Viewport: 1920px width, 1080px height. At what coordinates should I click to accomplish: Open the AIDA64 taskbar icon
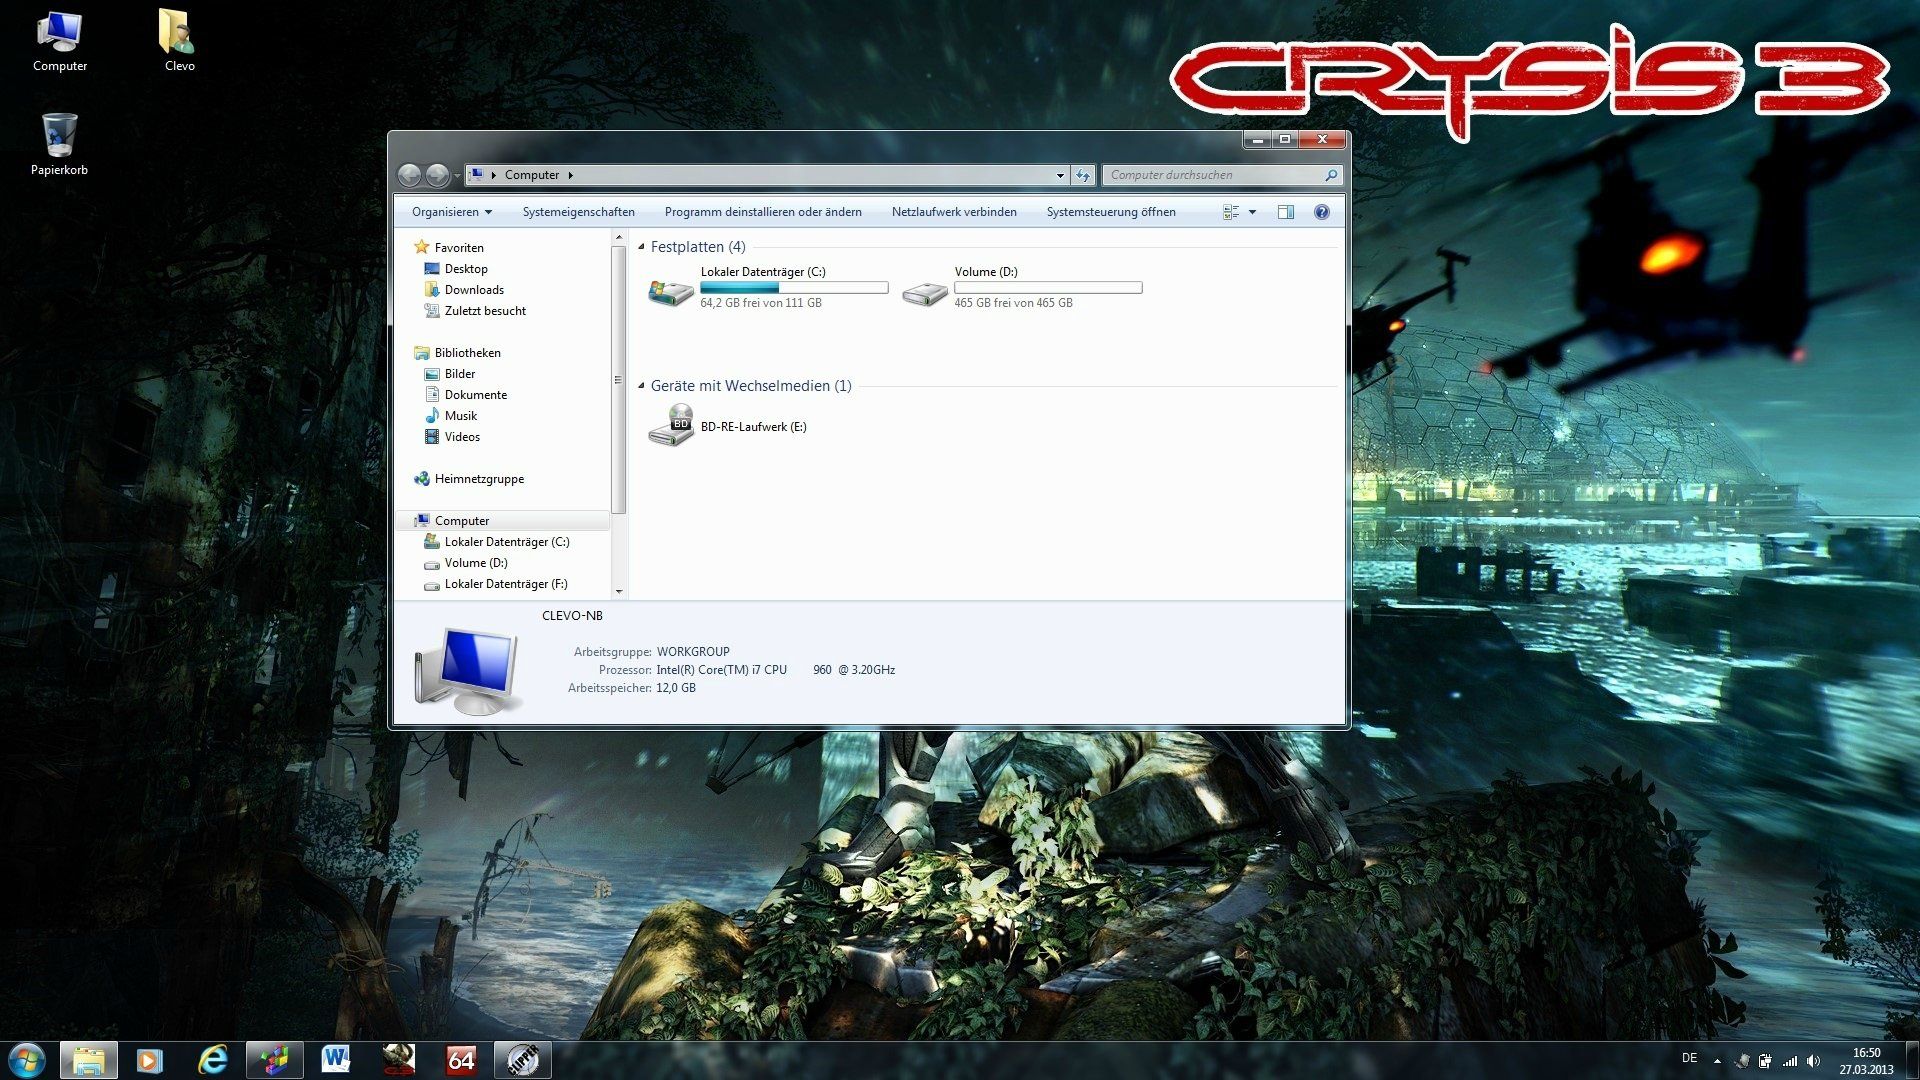point(460,1060)
